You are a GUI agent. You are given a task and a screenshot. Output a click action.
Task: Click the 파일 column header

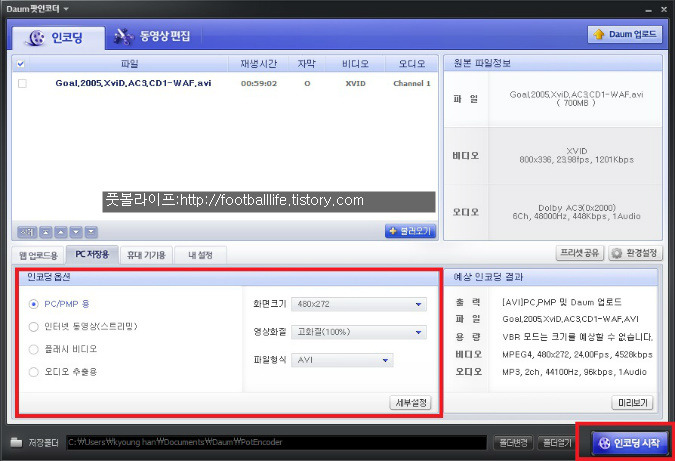coord(129,64)
